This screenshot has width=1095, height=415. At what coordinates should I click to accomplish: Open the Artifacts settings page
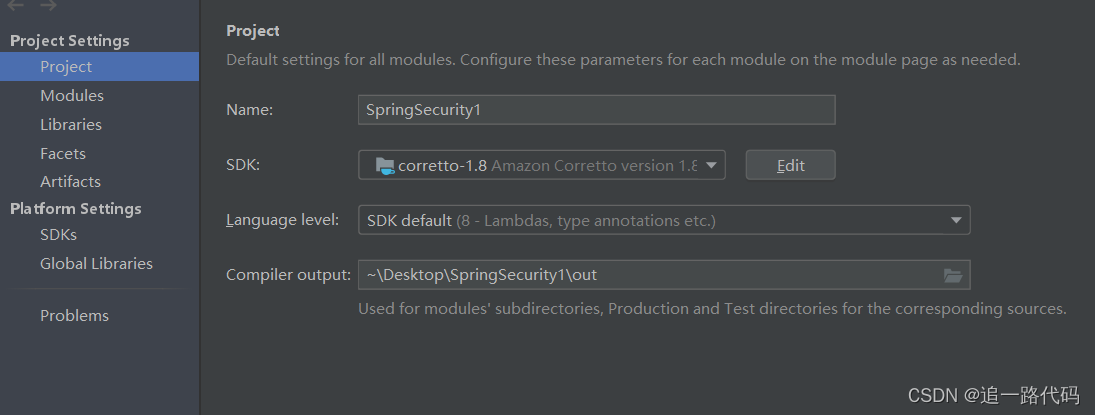[x=70, y=182]
